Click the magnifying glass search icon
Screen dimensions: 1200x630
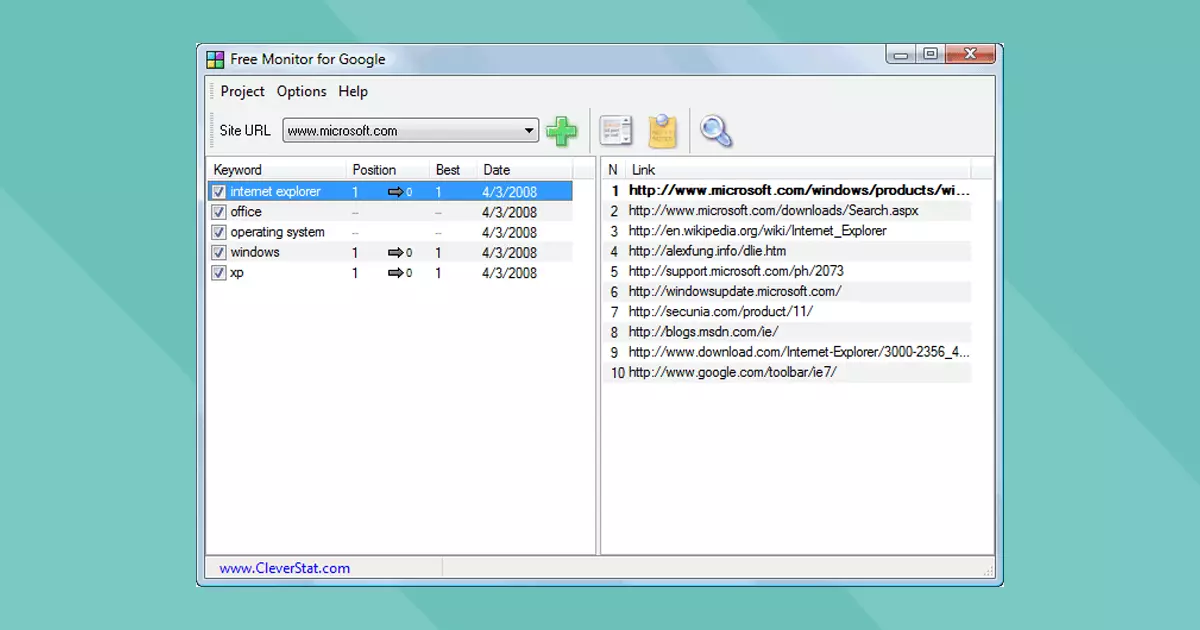coord(716,131)
